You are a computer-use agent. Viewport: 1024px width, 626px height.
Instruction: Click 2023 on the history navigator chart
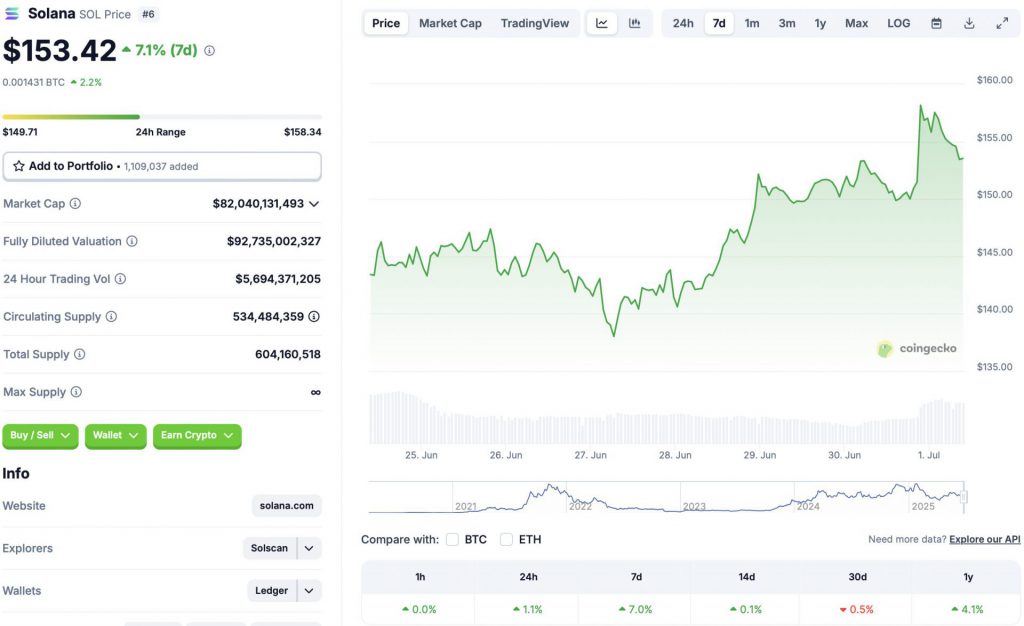click(x=694, y=507)
